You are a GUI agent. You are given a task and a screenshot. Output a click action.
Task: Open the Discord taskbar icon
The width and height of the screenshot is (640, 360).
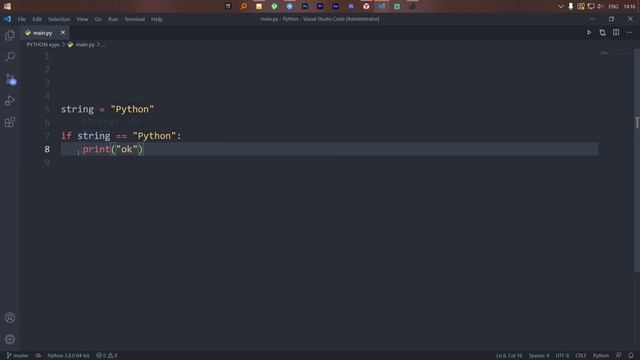point(351,6)
